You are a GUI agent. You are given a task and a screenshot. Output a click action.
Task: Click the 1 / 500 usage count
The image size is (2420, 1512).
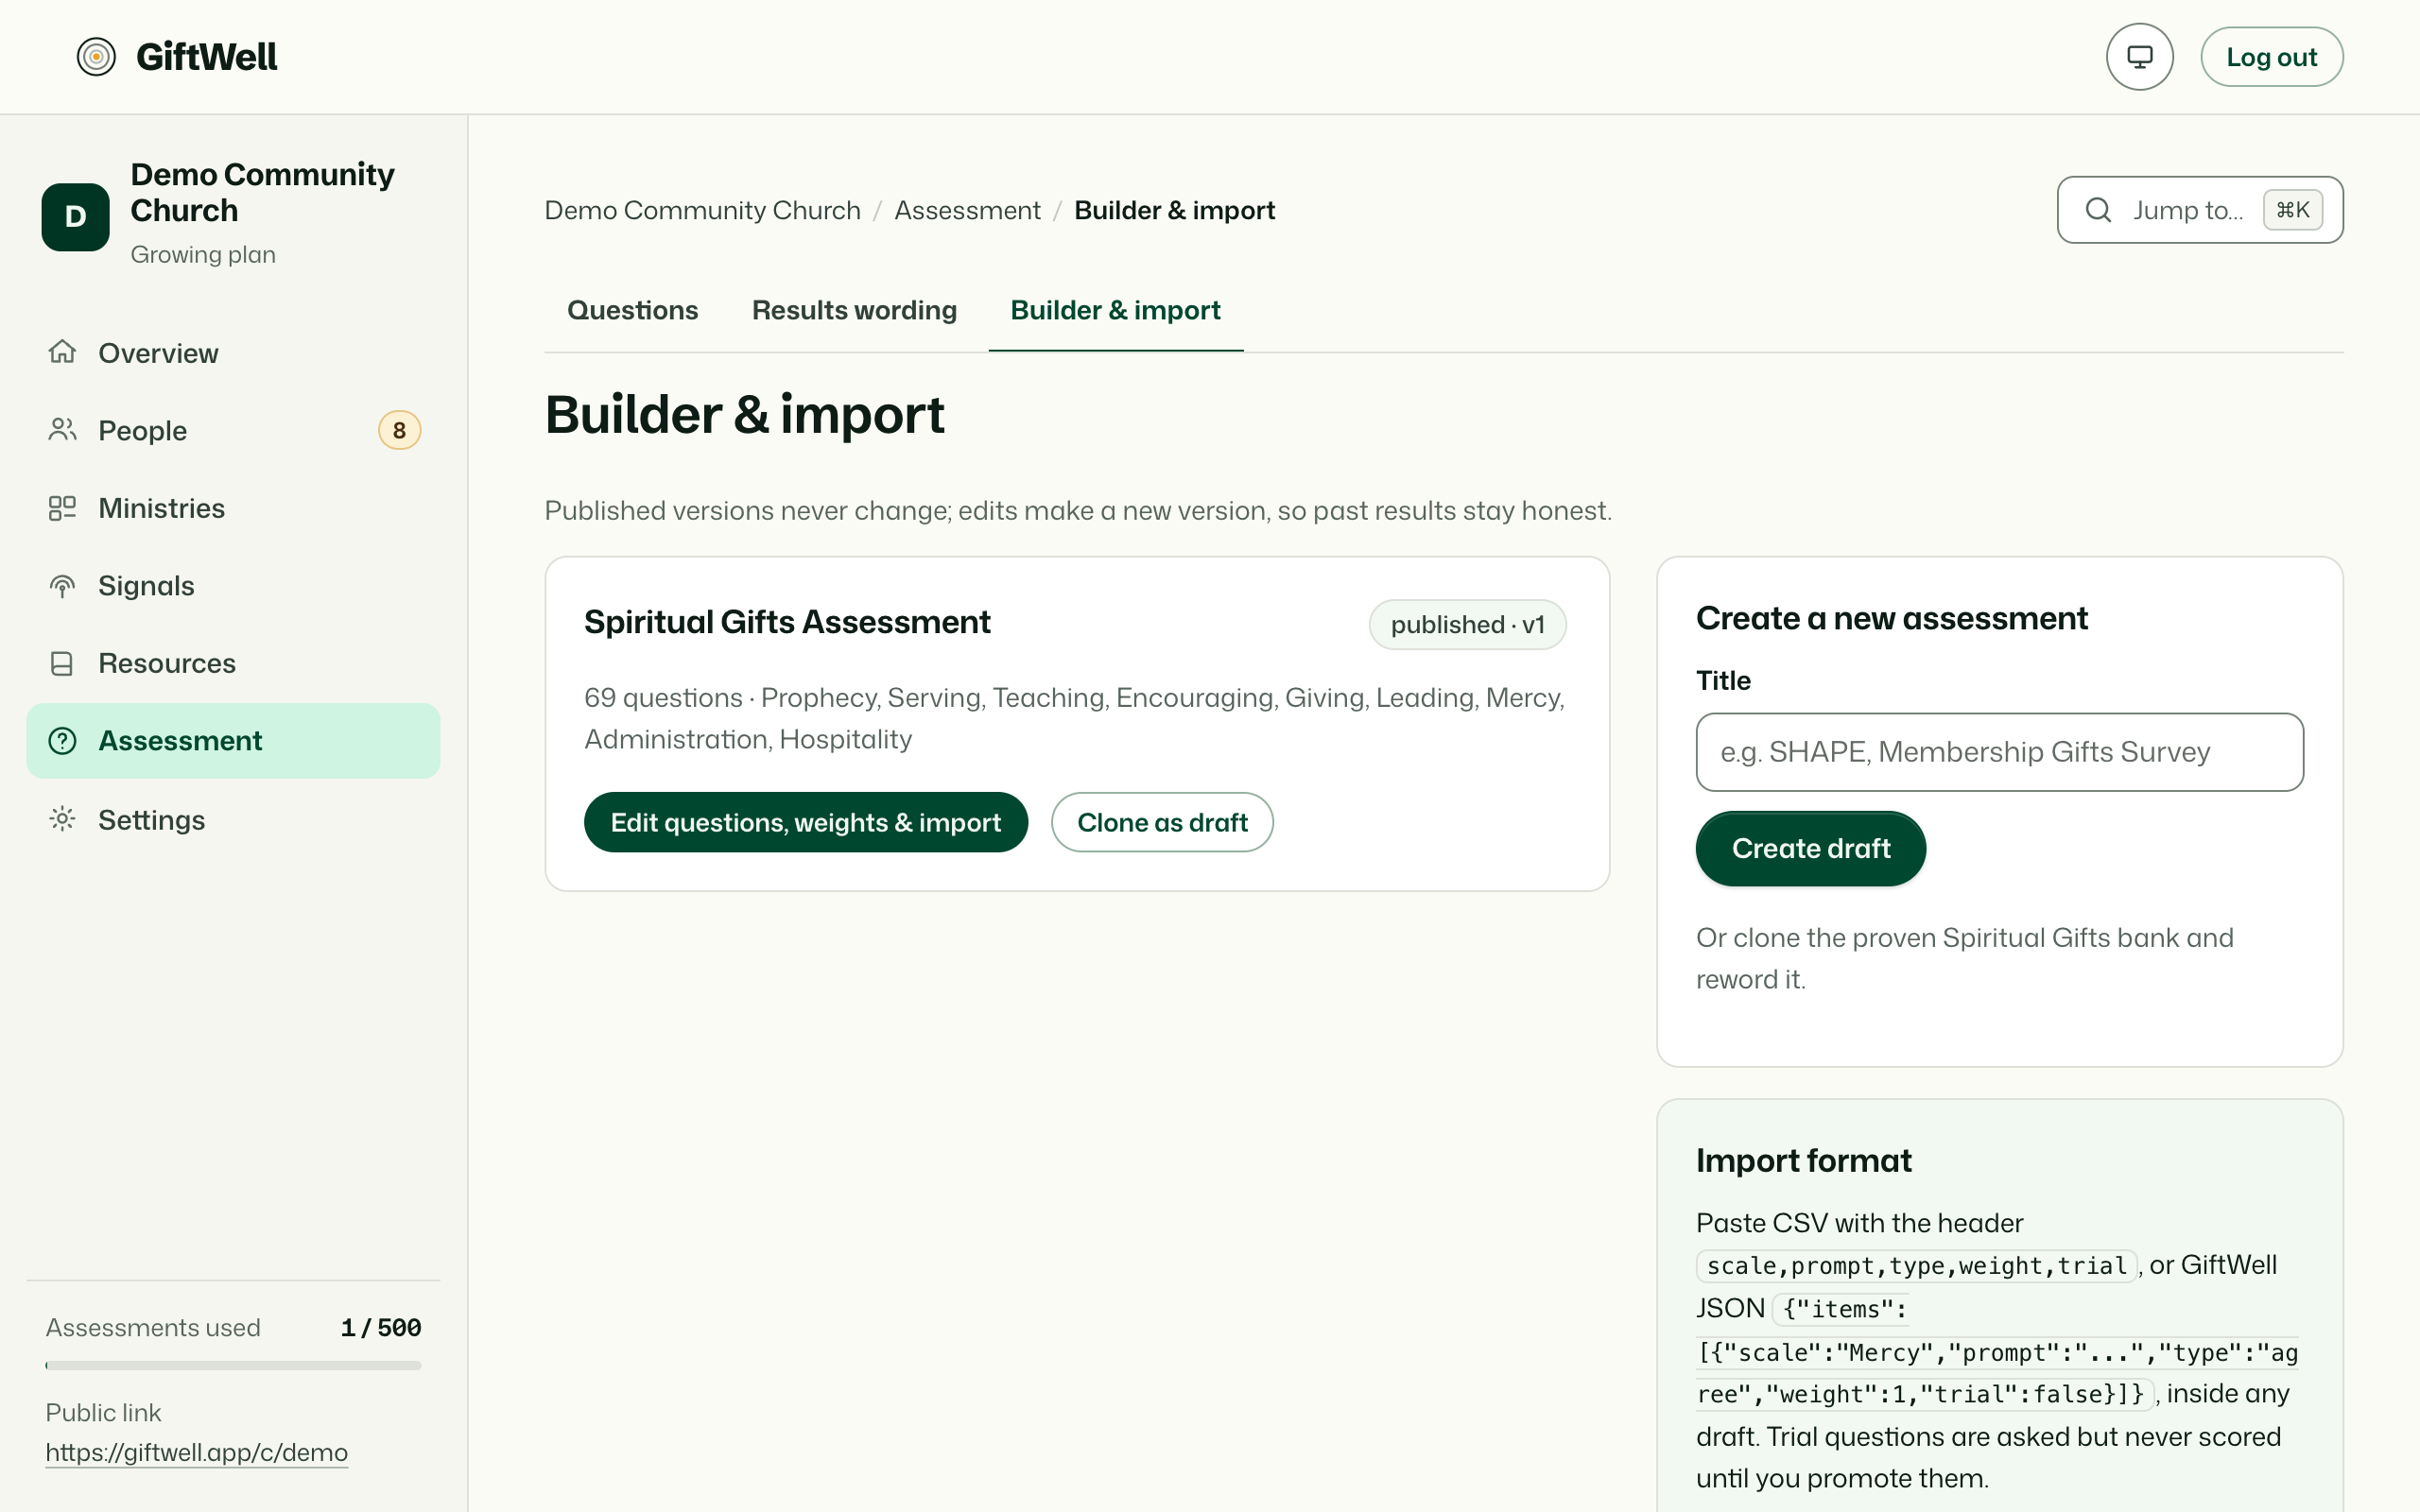(381, 1328)
